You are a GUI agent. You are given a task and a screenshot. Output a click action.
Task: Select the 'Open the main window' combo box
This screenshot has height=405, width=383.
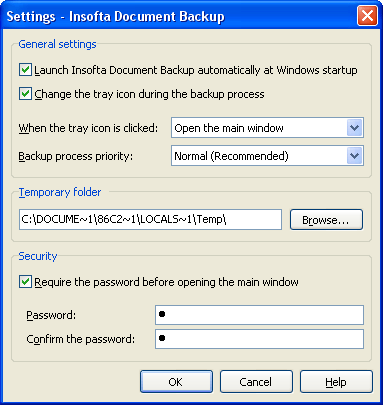pos(267,128)
